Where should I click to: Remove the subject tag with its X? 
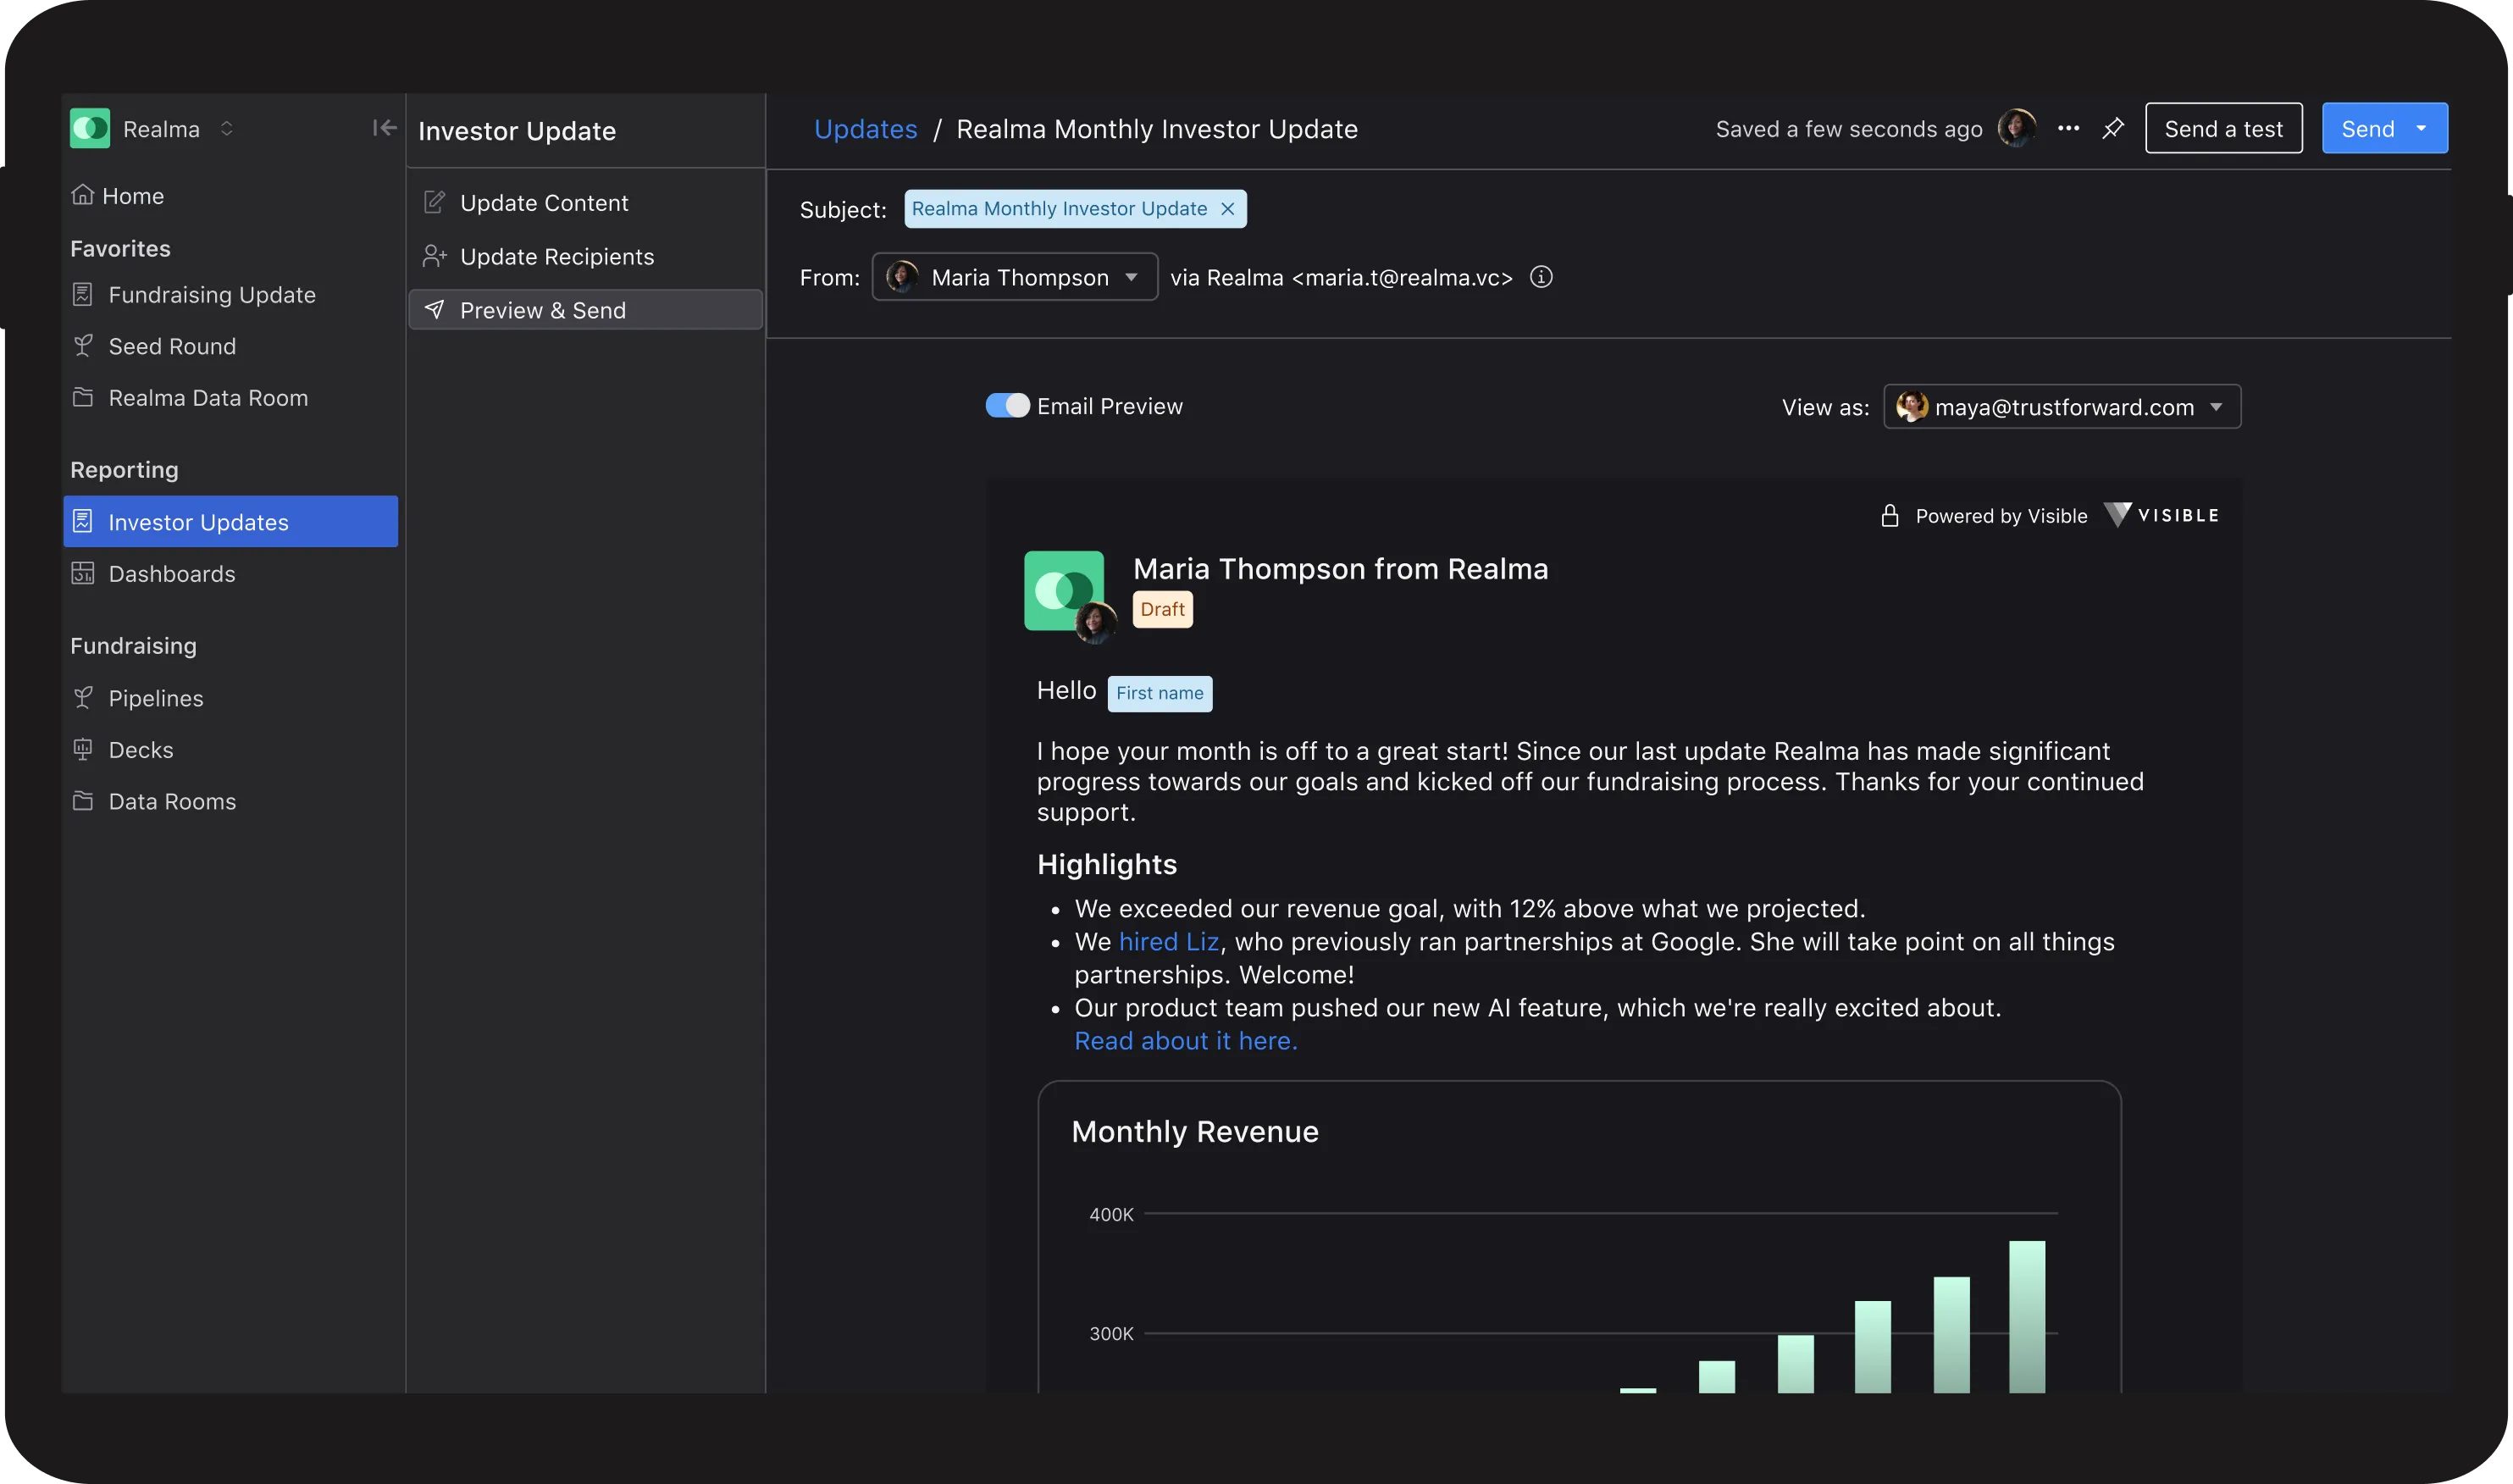pyautogui.click(x=1227, y=209)
